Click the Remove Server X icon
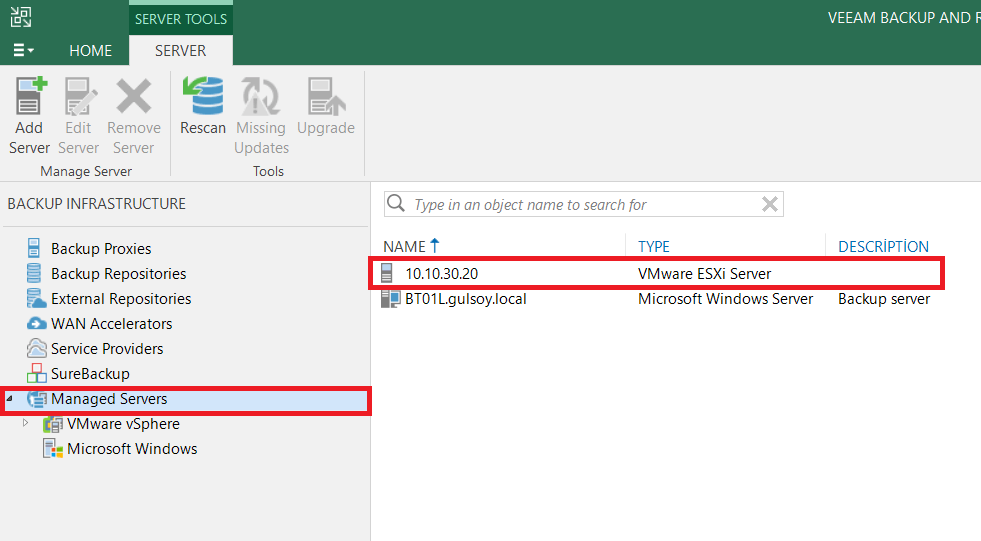Viewport: 981px width, 541px height. pyautogui.click(x=134, y=98)
